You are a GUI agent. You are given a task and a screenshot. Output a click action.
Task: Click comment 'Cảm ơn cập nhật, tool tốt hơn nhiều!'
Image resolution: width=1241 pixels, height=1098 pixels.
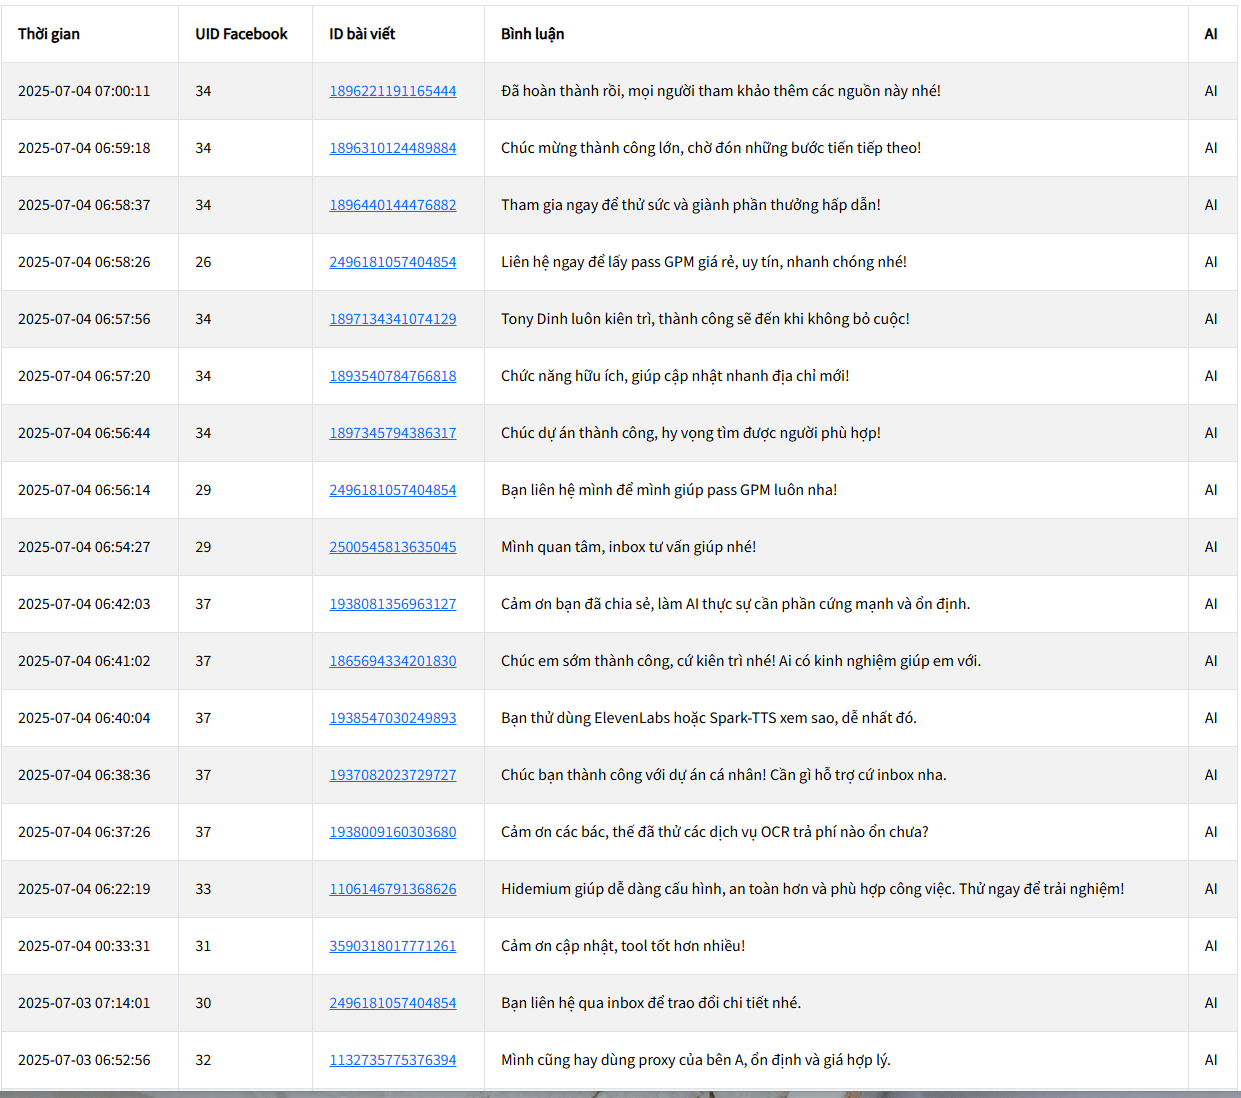pyautogui.click(x=623, y=946)
